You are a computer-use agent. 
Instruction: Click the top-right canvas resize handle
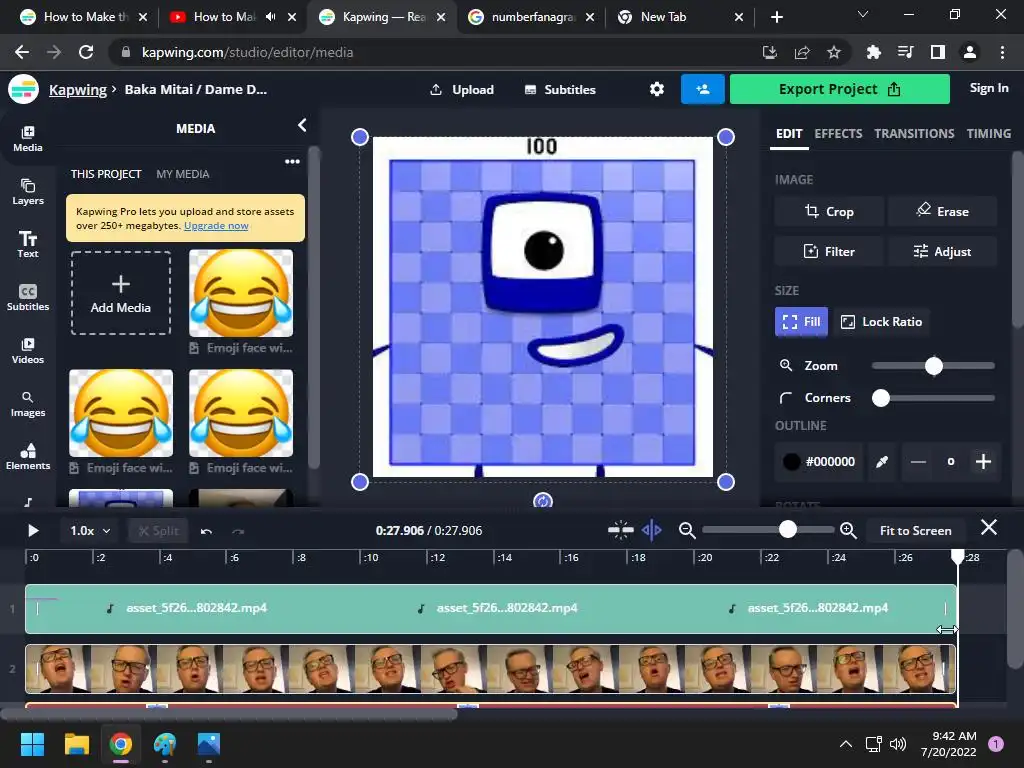click(726, 137)
